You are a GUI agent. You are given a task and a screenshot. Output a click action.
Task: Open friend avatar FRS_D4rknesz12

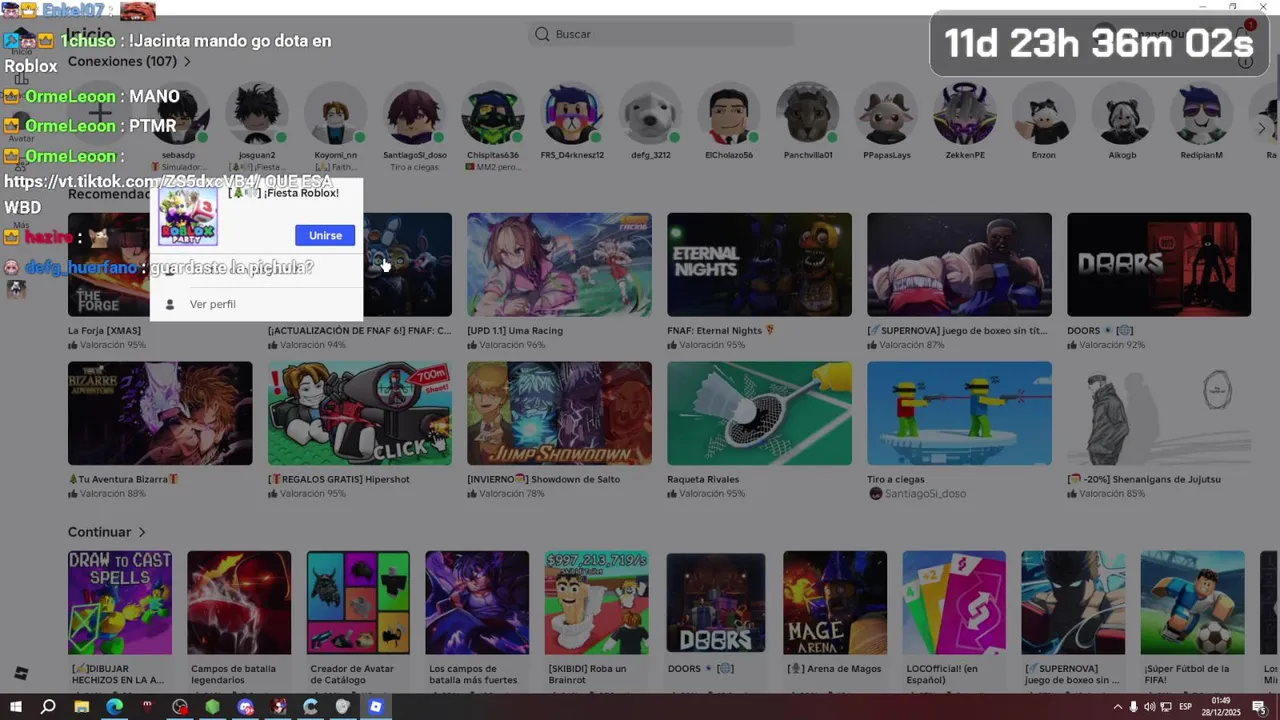[x=572, y=114]
